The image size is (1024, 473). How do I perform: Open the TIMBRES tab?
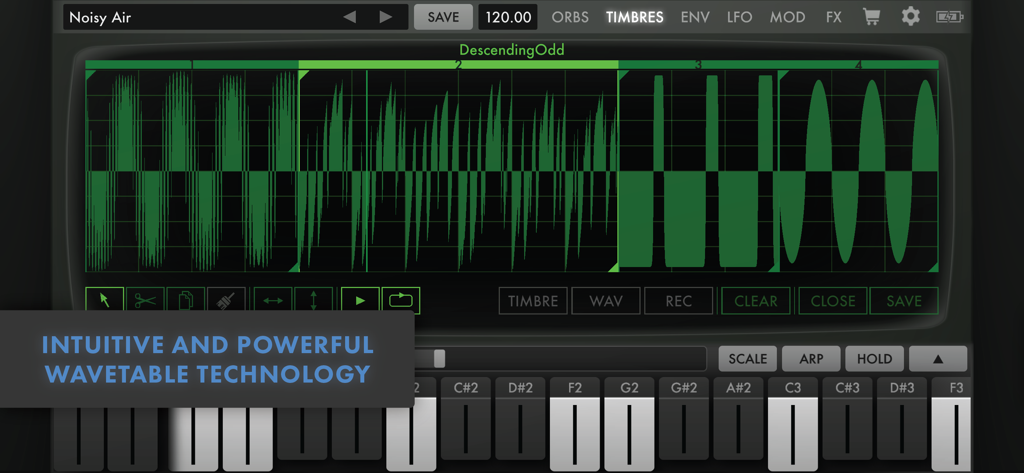(635, 17)
